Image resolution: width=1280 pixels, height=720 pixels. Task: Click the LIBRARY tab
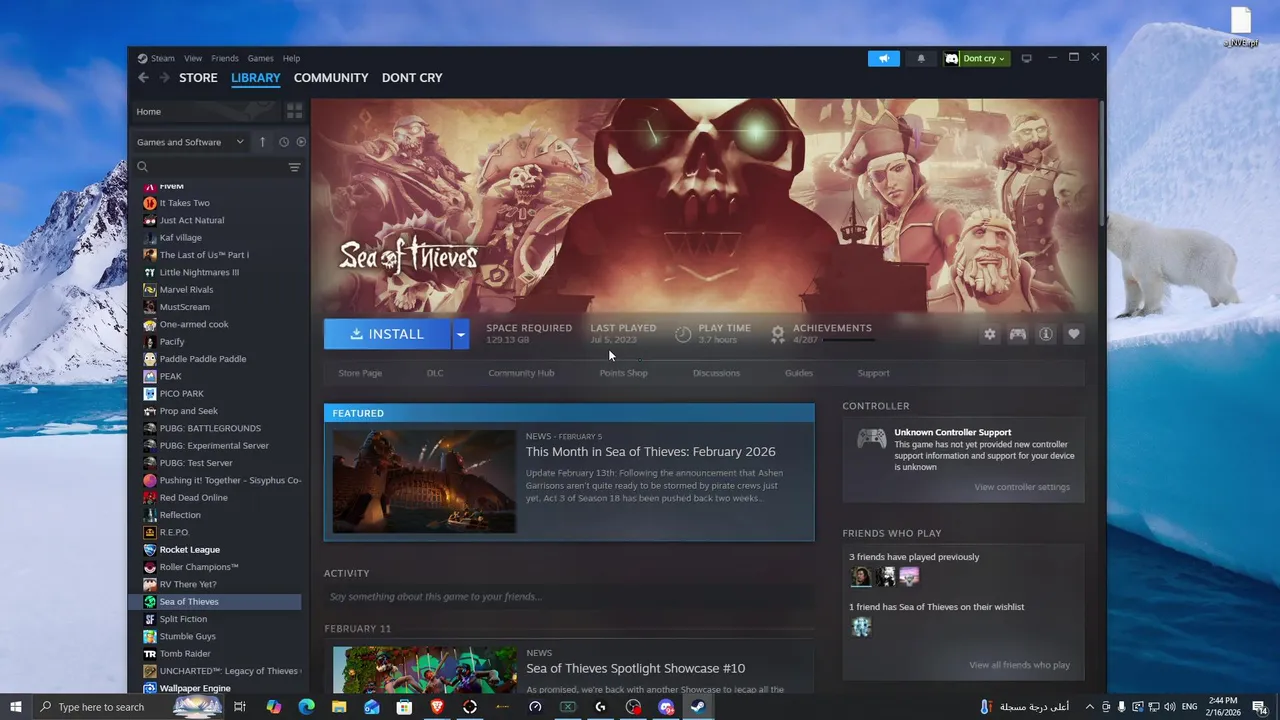(x=256, y=78)
